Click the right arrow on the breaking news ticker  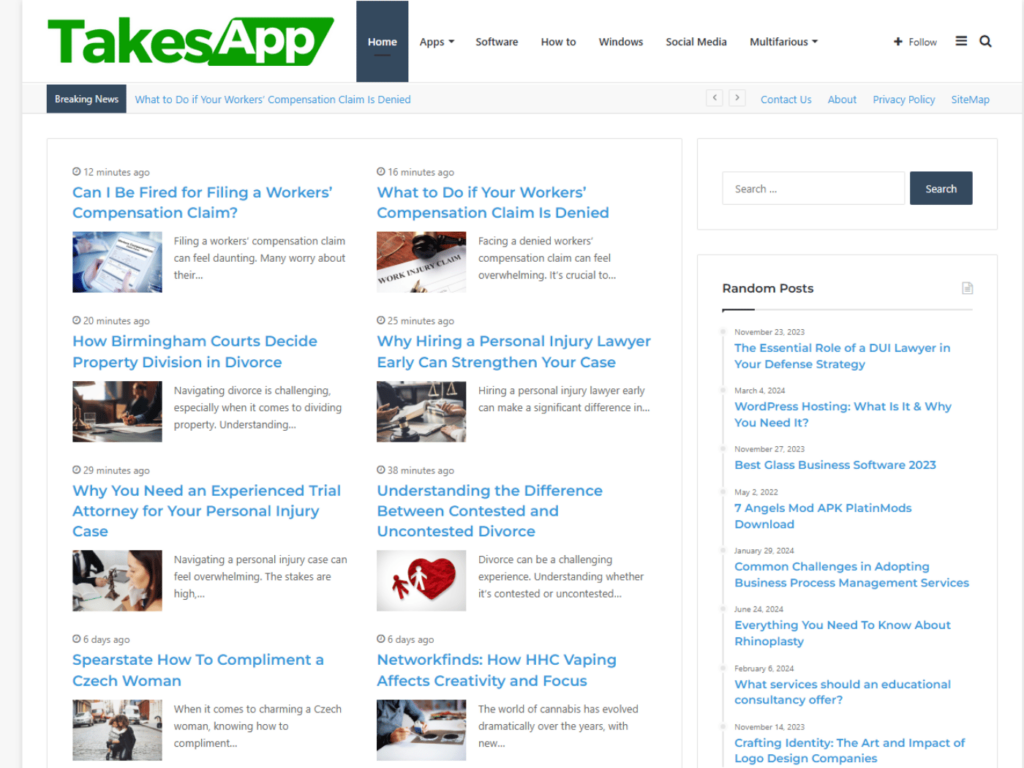[738, 98]
